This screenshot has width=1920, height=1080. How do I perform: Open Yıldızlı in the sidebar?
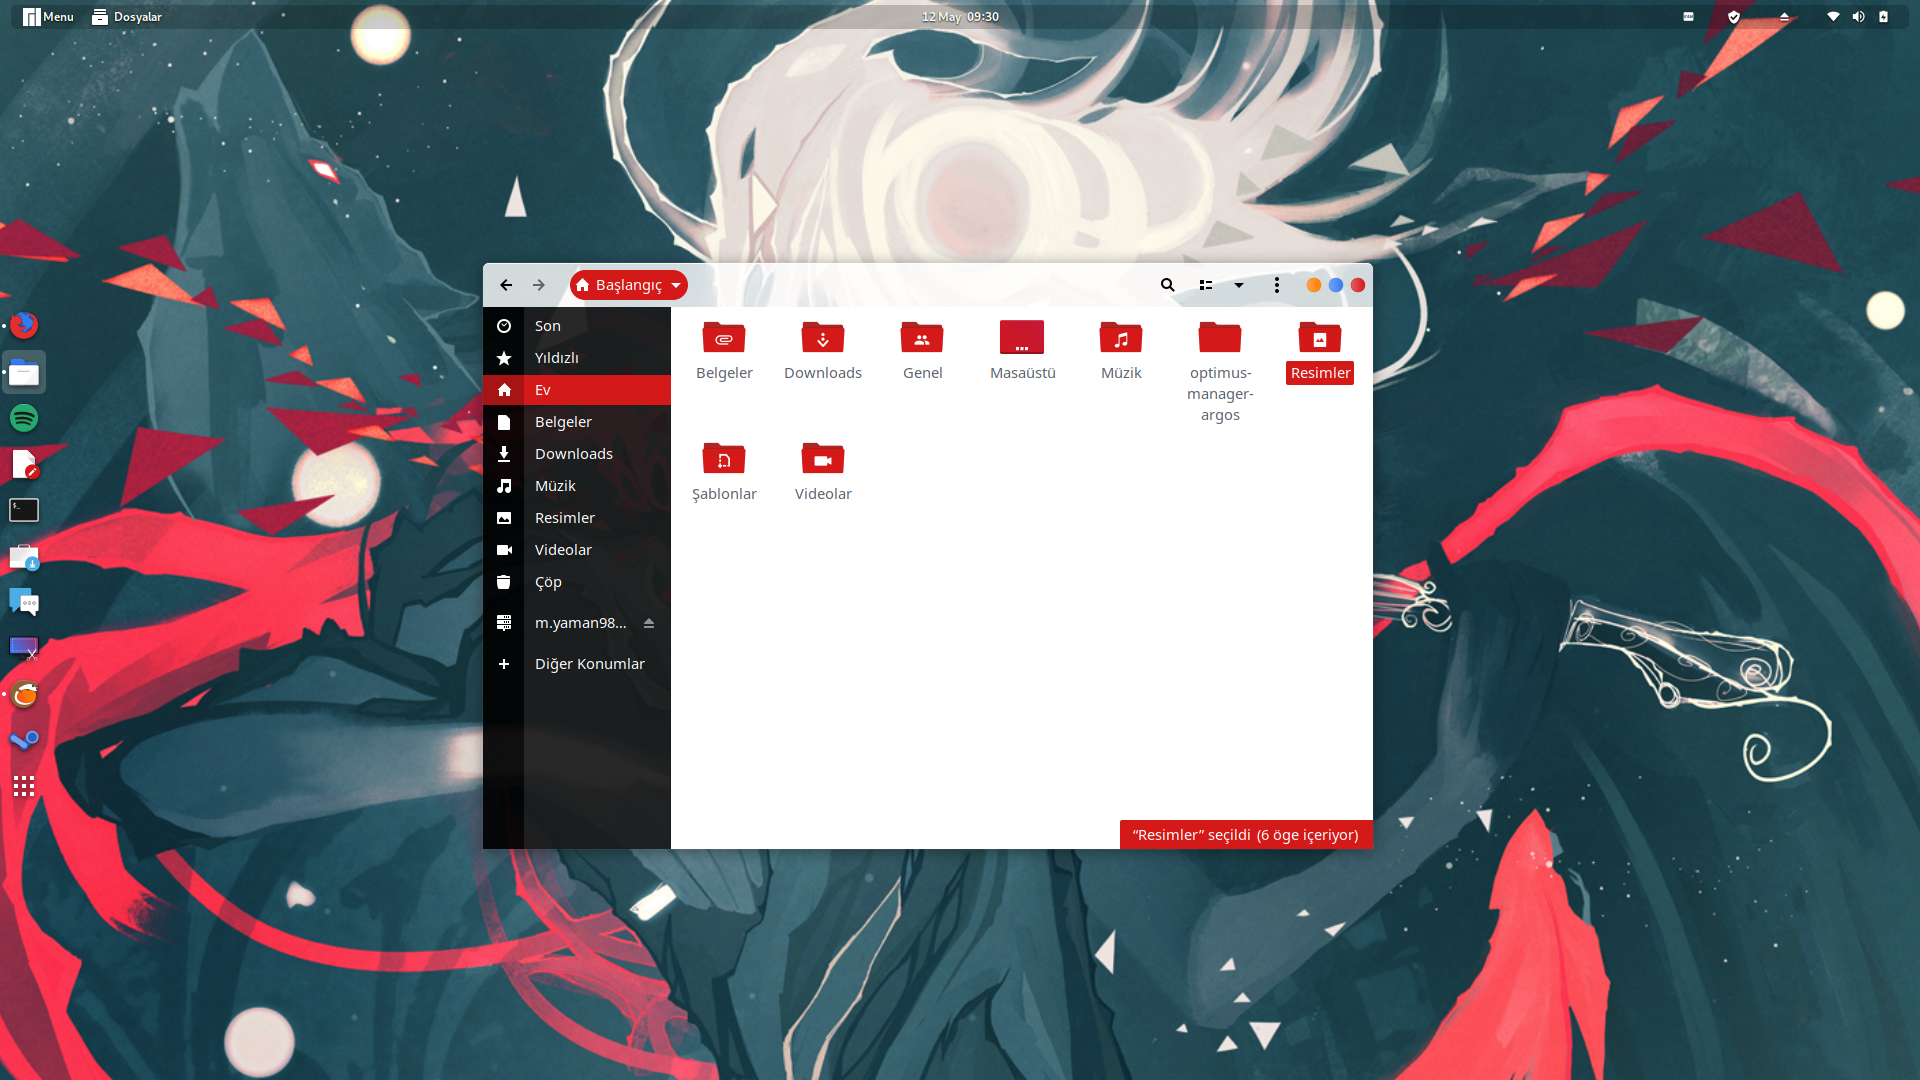click(577, 358)
